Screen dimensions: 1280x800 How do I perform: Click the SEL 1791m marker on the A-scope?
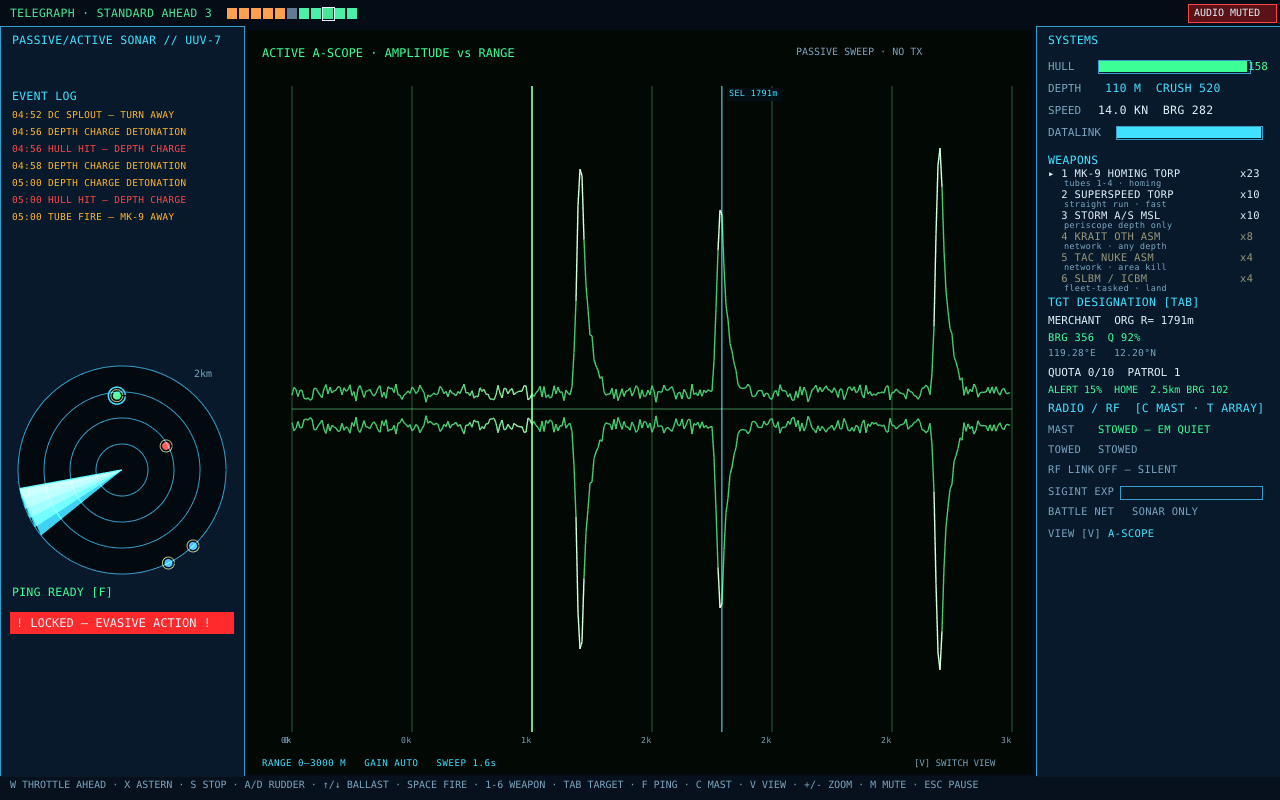click(753, 93)
